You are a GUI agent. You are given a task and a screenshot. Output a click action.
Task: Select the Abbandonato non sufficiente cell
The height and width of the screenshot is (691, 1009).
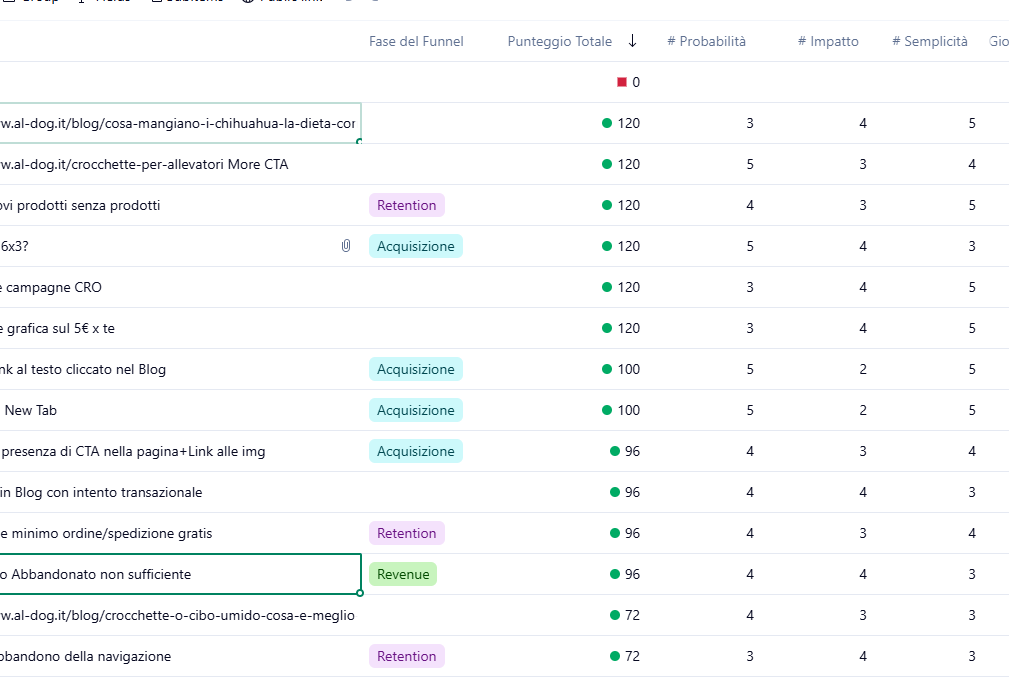(180, 574)
